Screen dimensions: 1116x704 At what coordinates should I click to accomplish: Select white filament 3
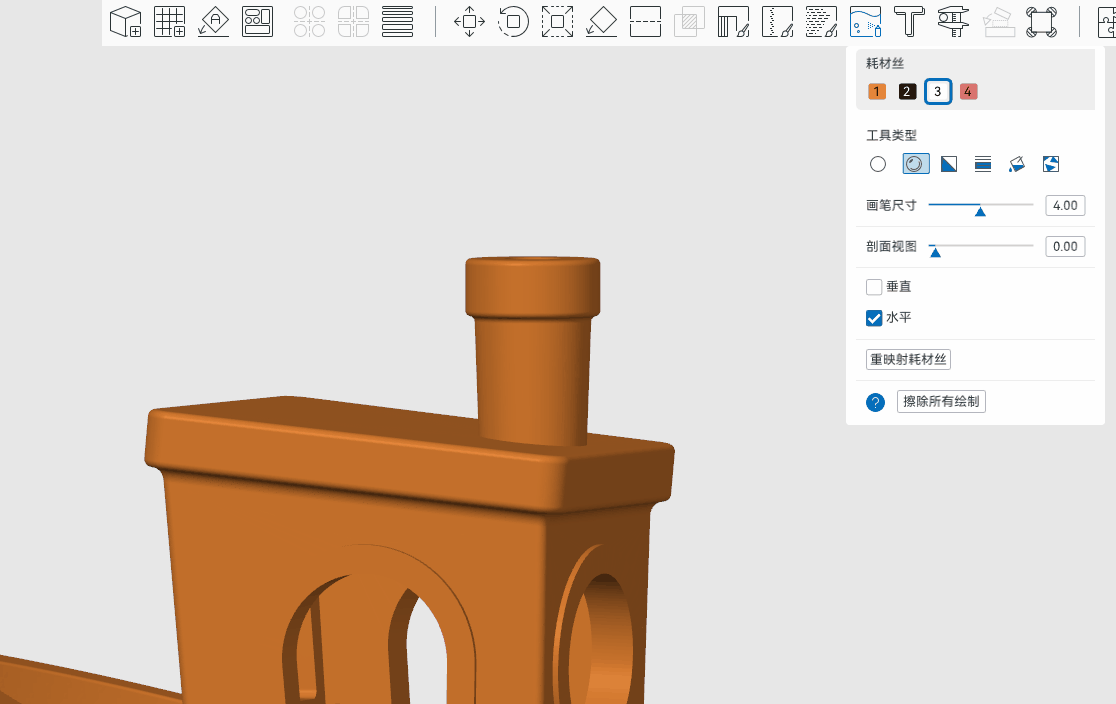(938, 91)
